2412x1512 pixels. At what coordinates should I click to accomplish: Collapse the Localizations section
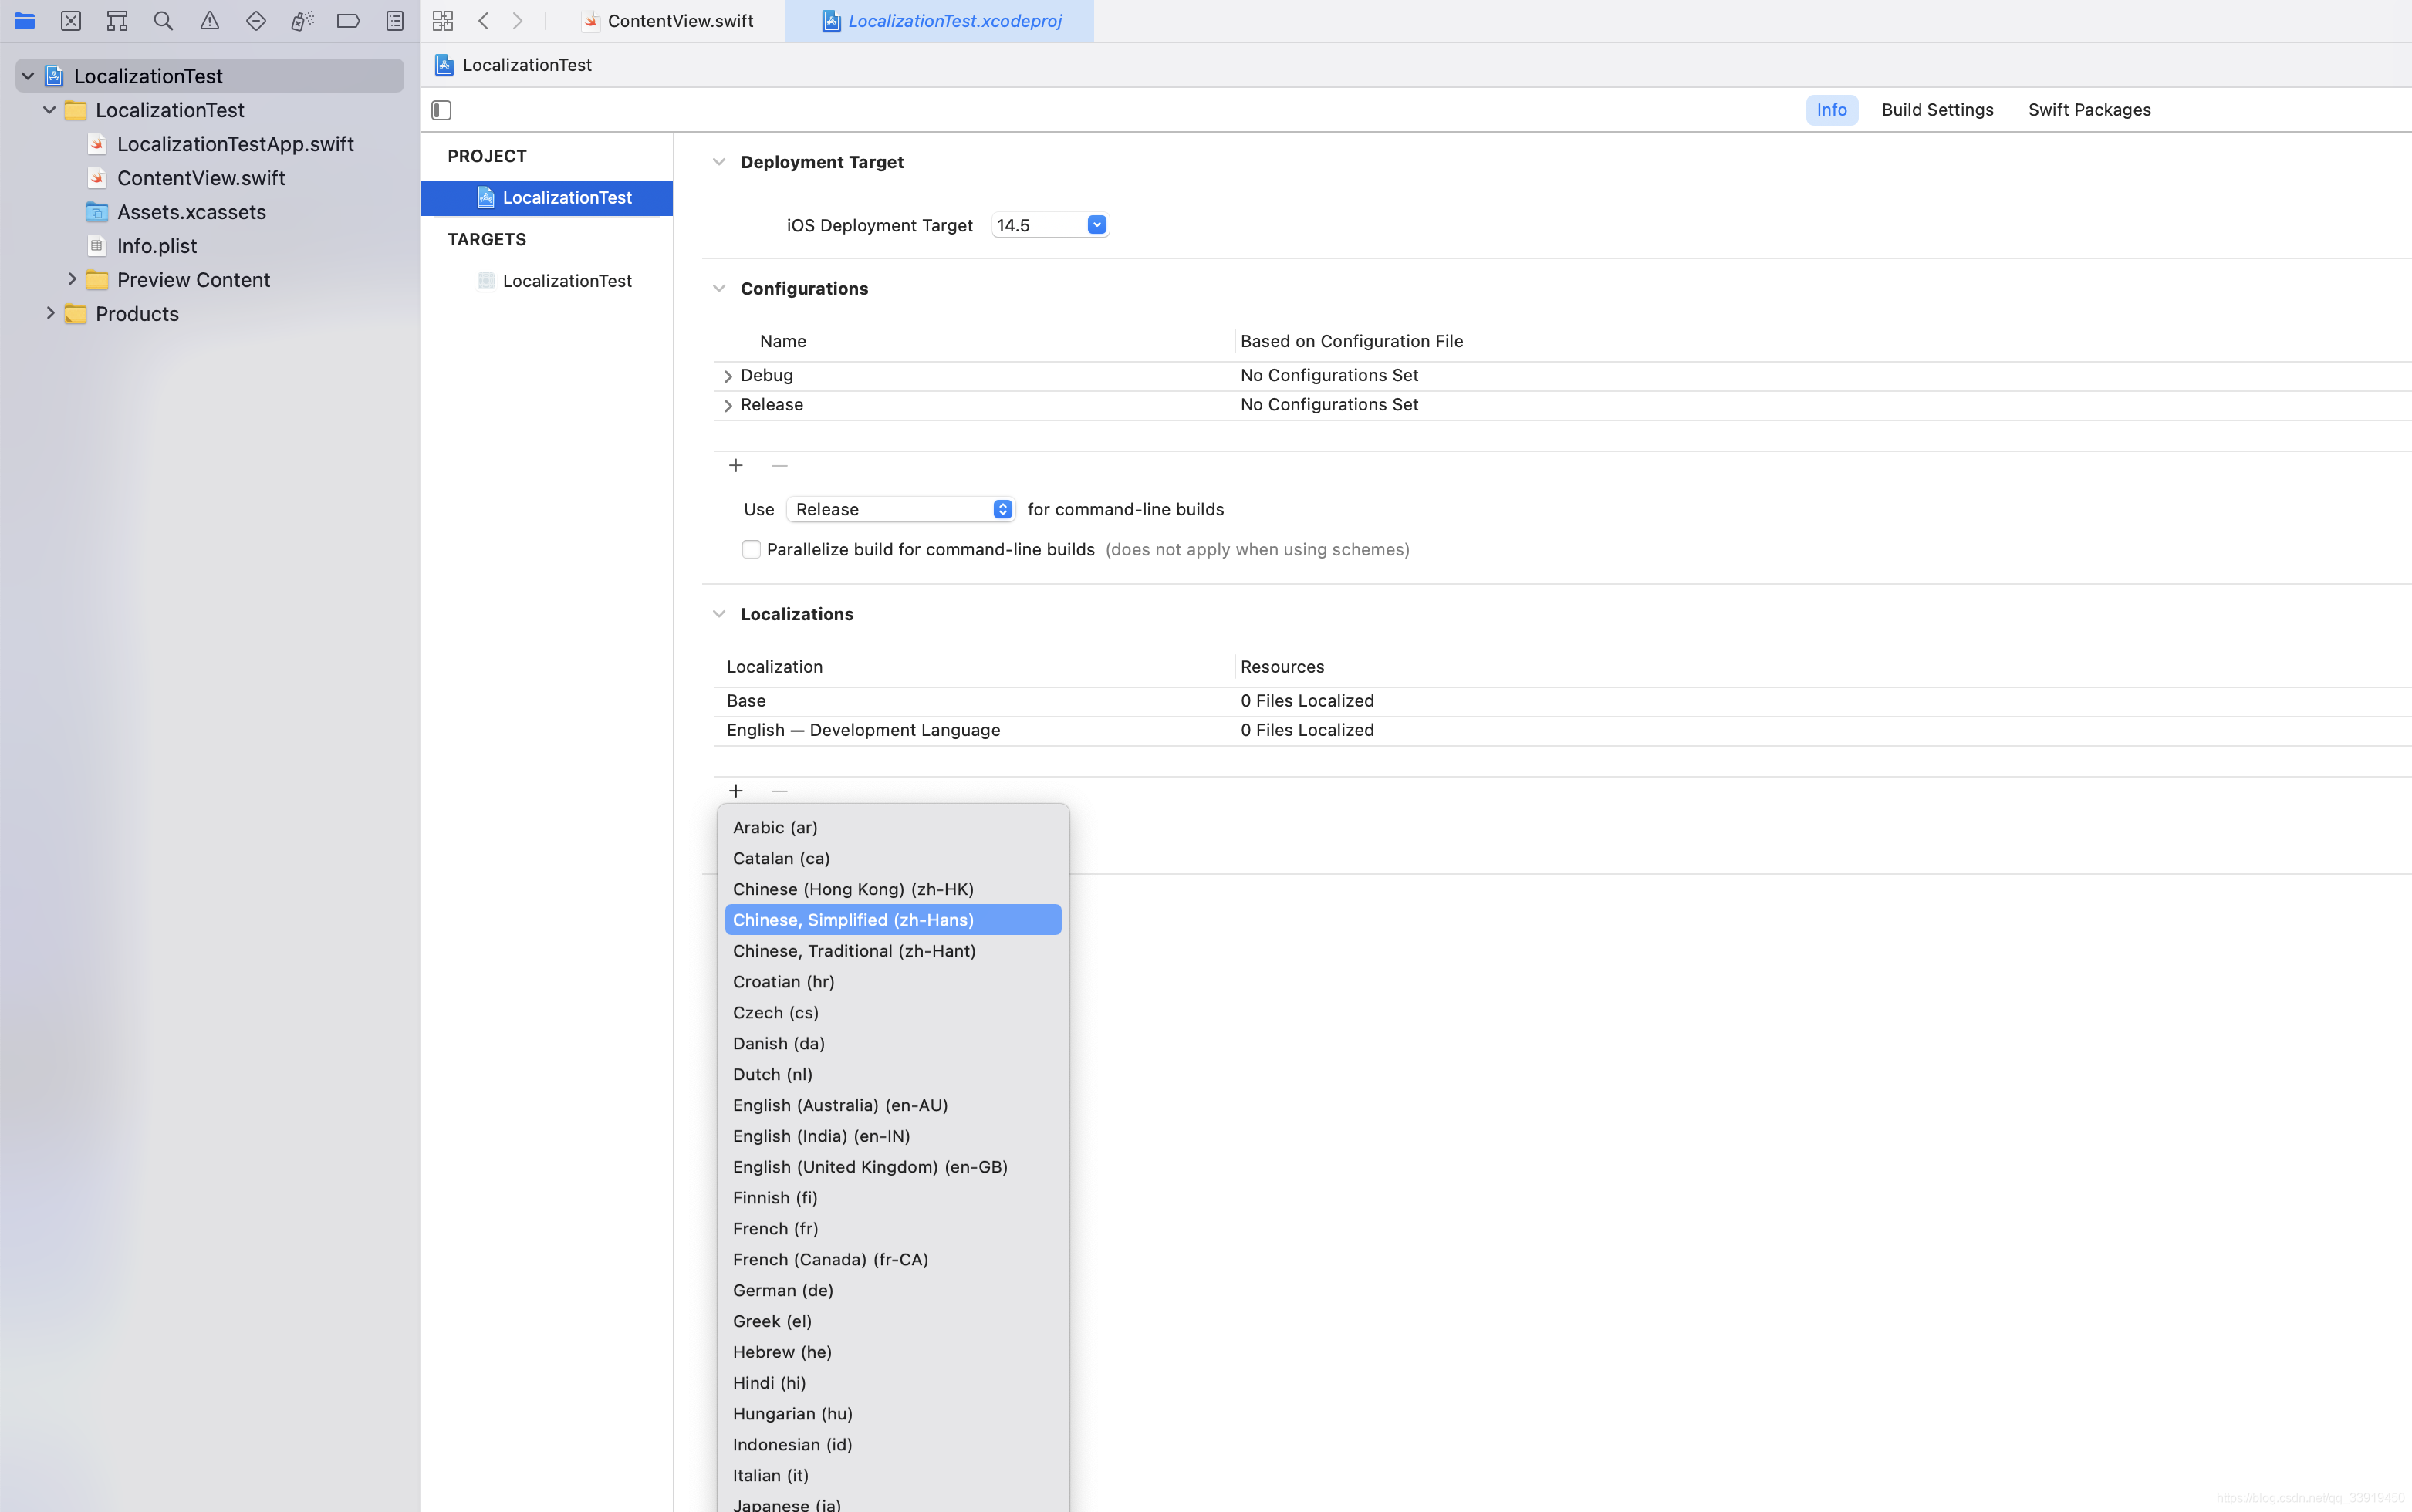[x=719, y=614]
